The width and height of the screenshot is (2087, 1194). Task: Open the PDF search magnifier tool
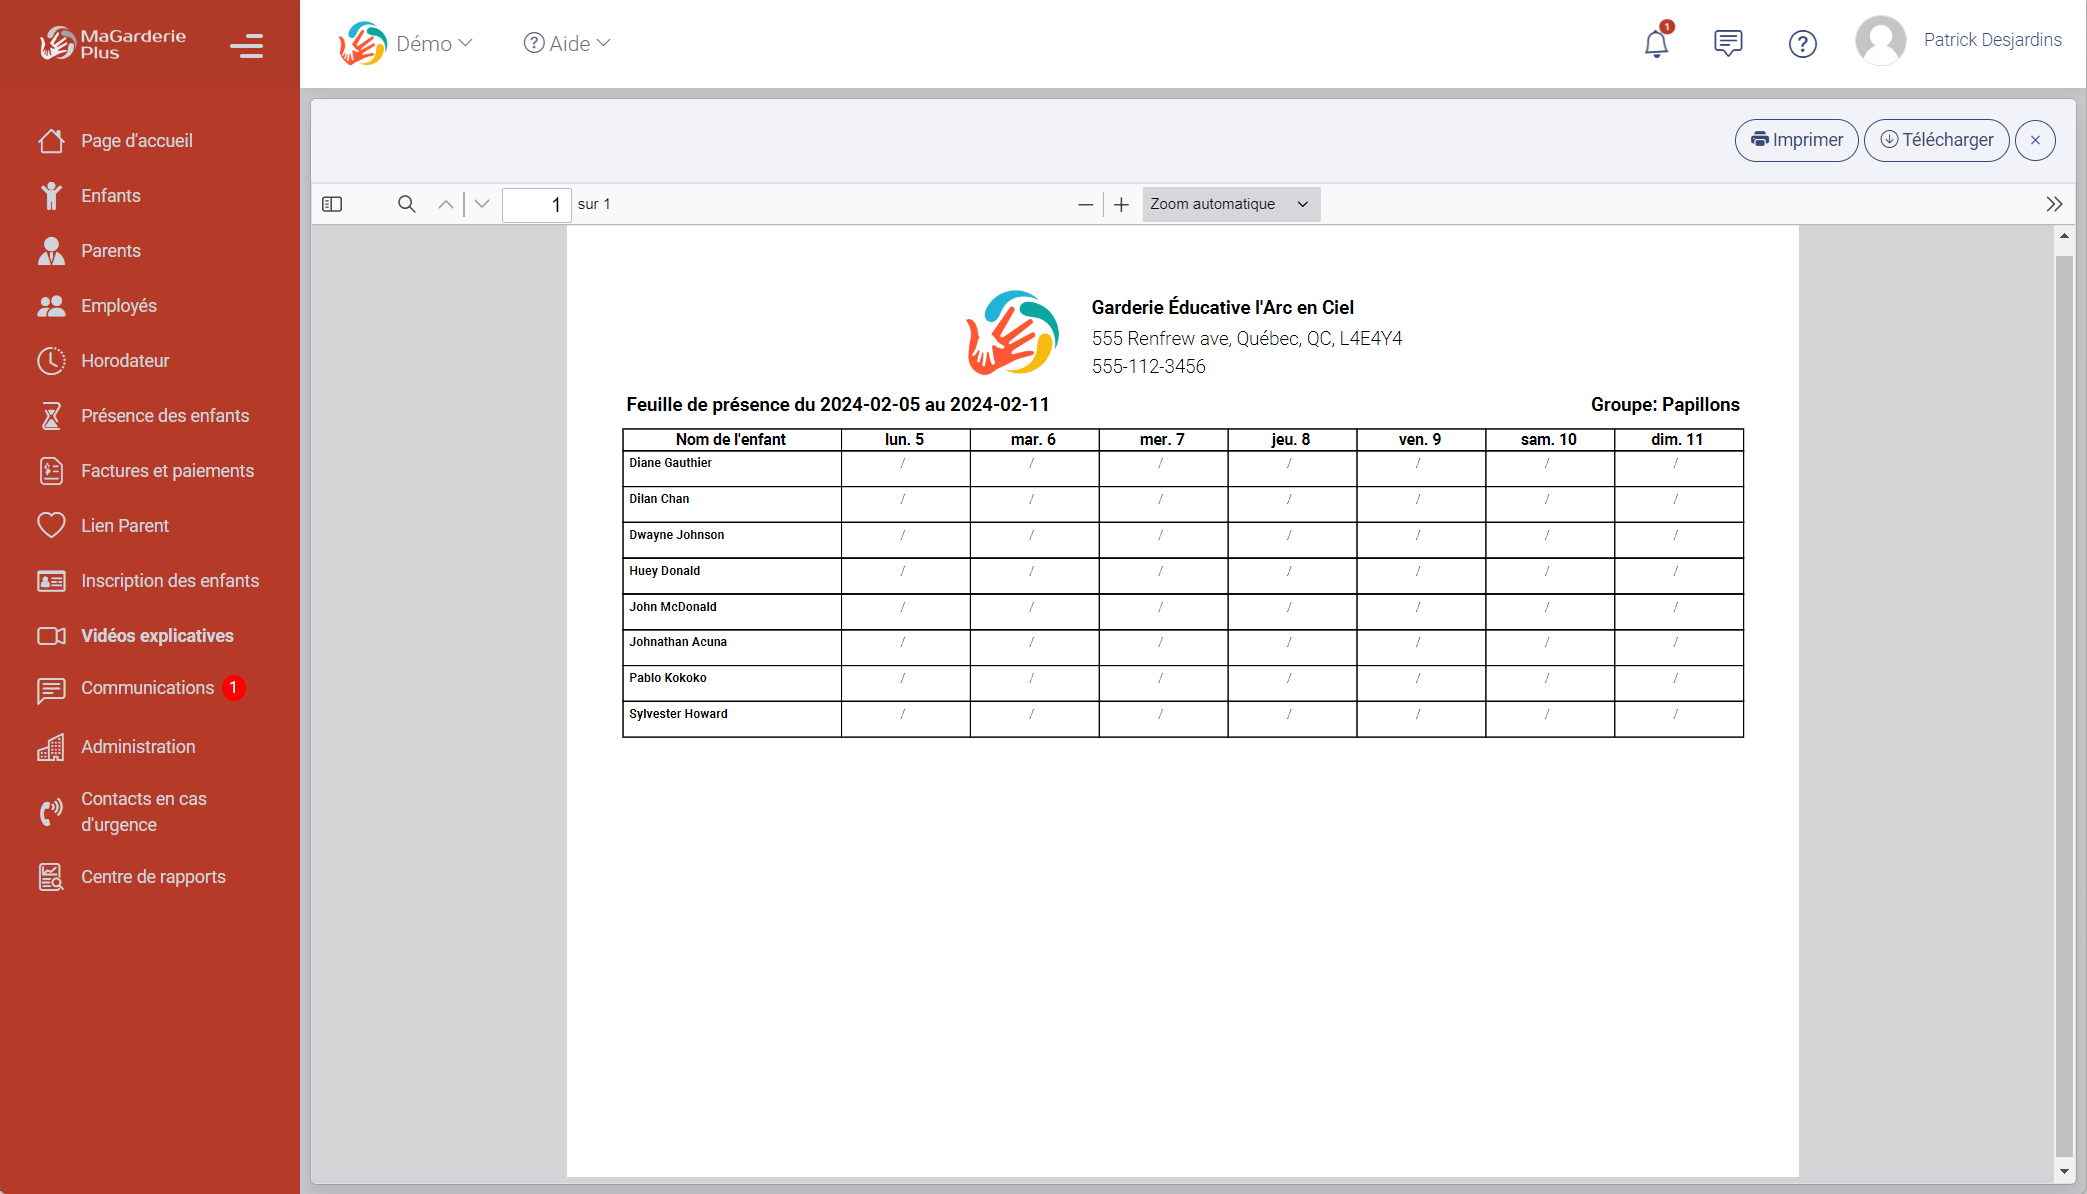pyautogui.click(x=406, y=204)
